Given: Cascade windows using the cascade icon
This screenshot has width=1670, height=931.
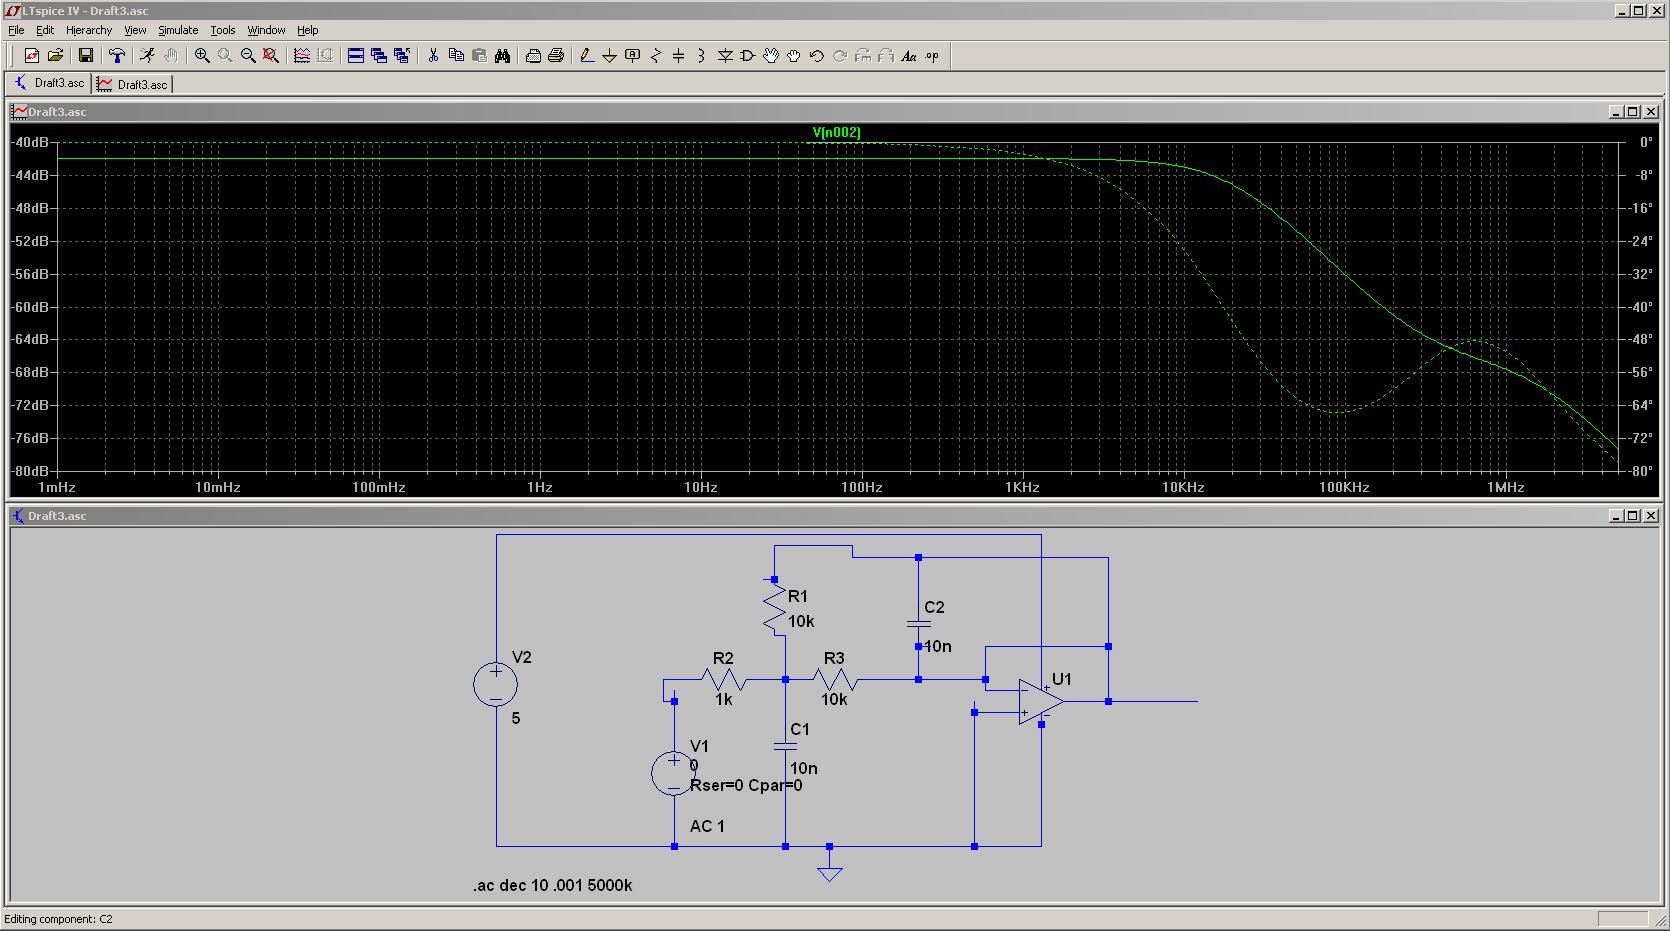Looking at the screenshot, I should point(378,56).
